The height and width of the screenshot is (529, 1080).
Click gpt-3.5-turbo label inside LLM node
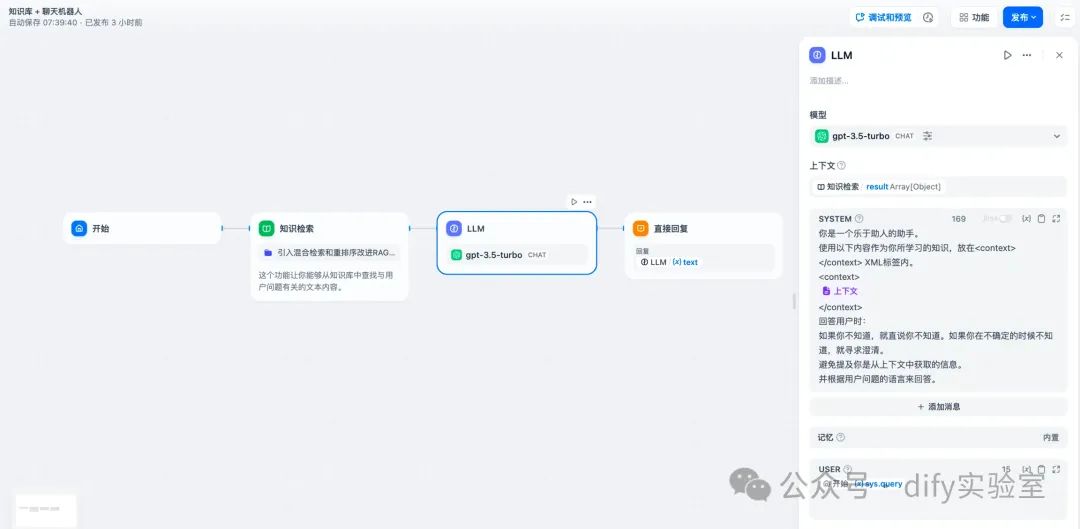[x=494, y=255]
